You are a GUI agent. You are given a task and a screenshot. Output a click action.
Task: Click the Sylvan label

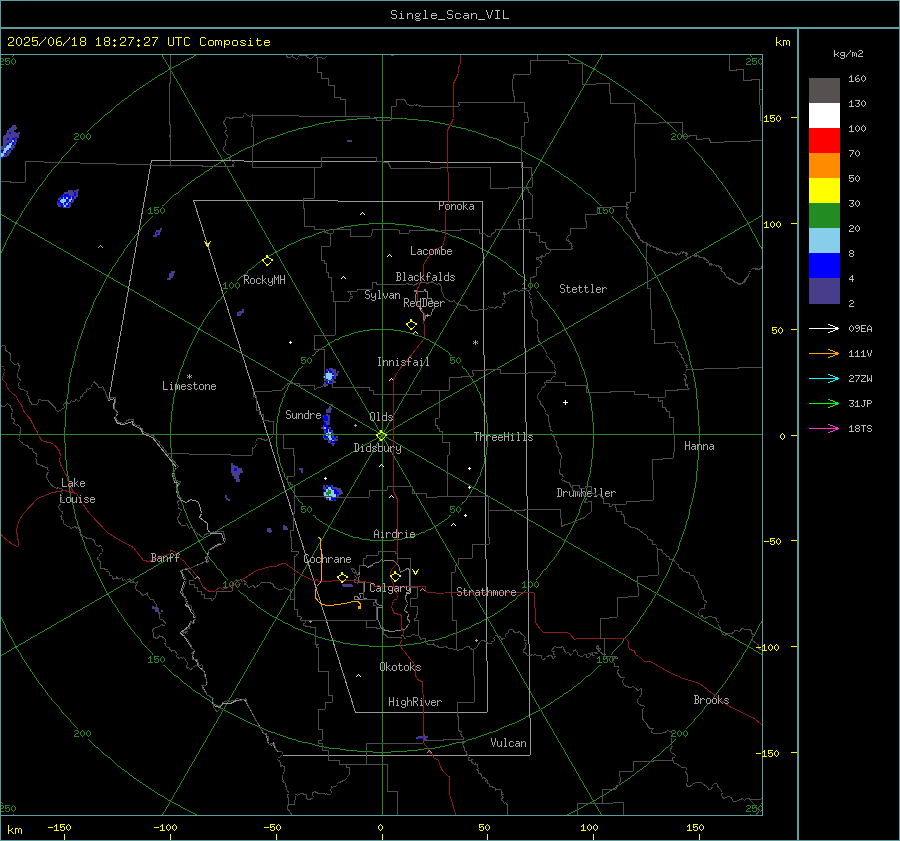382,295
